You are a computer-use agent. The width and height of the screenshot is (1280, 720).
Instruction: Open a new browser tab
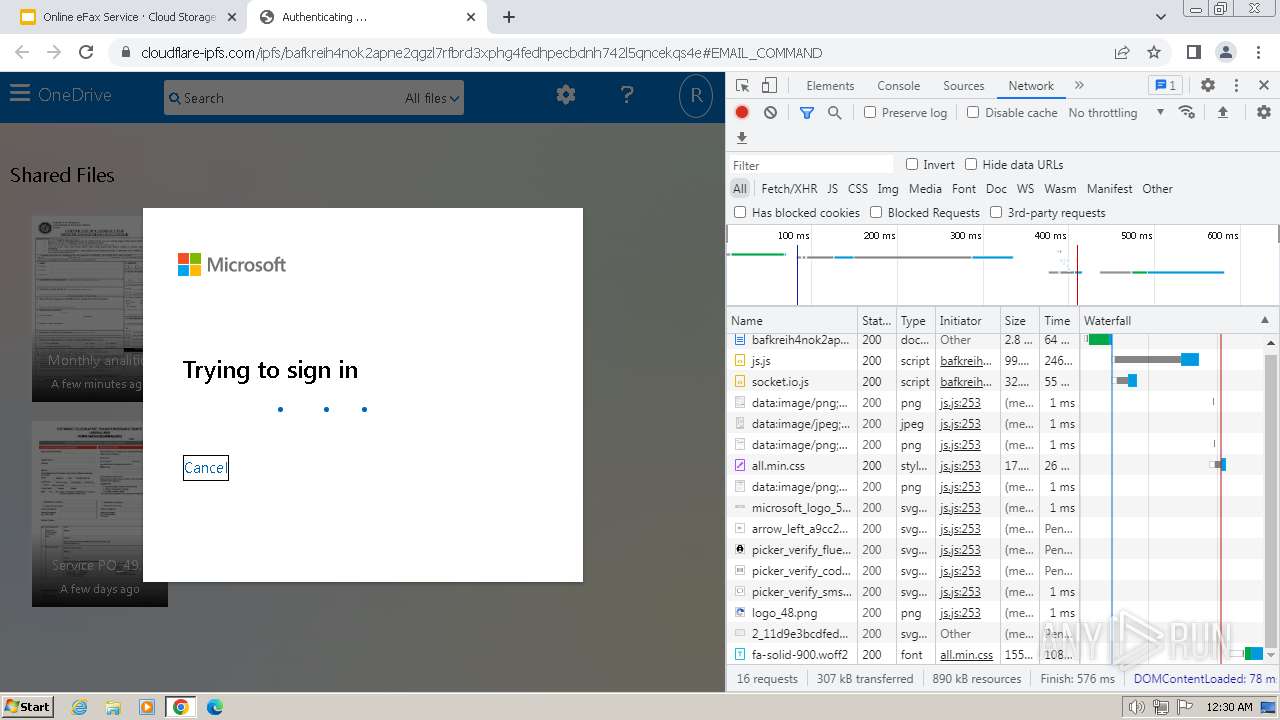click(x=509, y=17)
